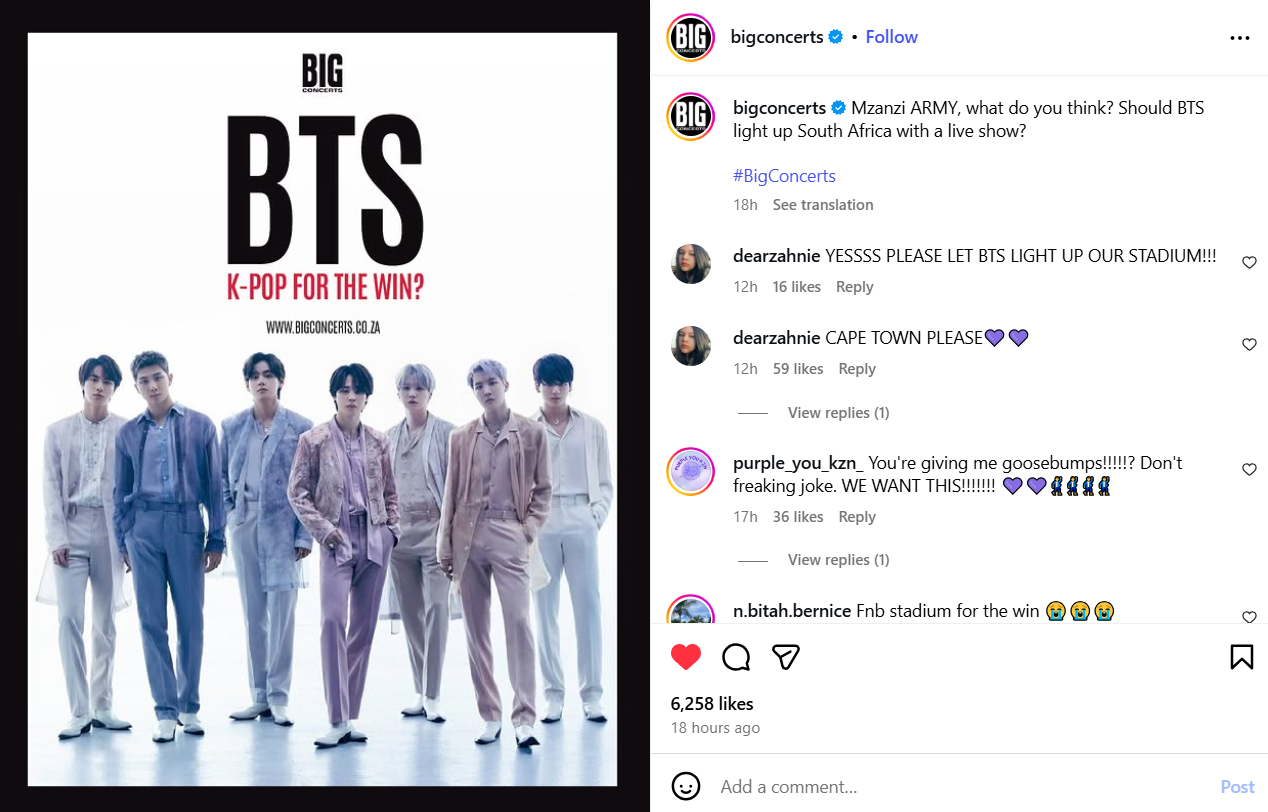Open the comment speech bubble icon

pos(737,657)
